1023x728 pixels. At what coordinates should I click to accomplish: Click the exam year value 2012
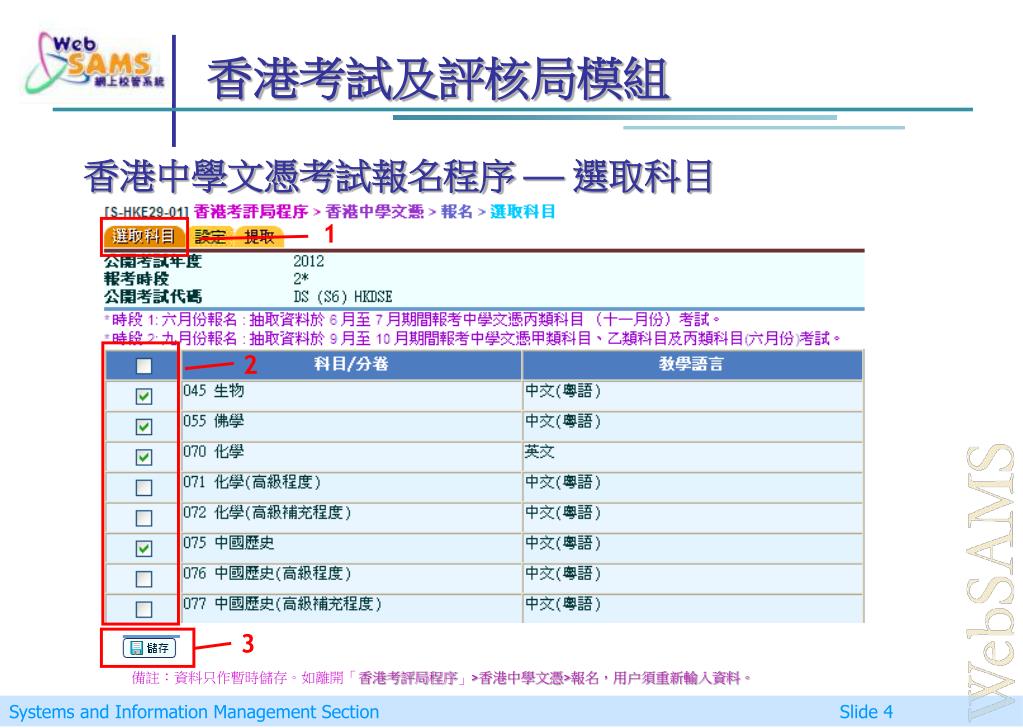(309, 262)
